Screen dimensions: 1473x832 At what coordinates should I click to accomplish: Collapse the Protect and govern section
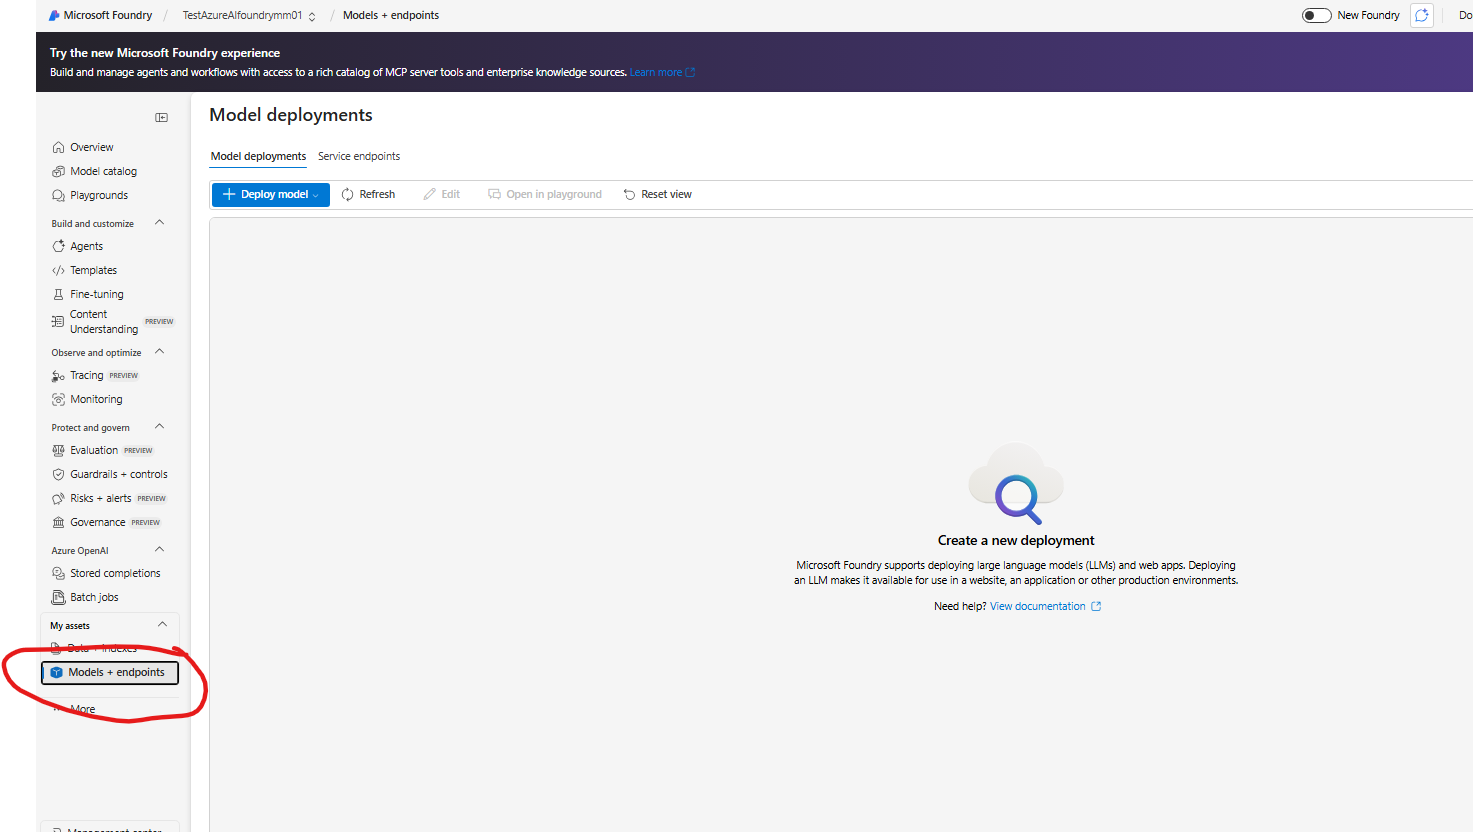[x=160, y=427]
